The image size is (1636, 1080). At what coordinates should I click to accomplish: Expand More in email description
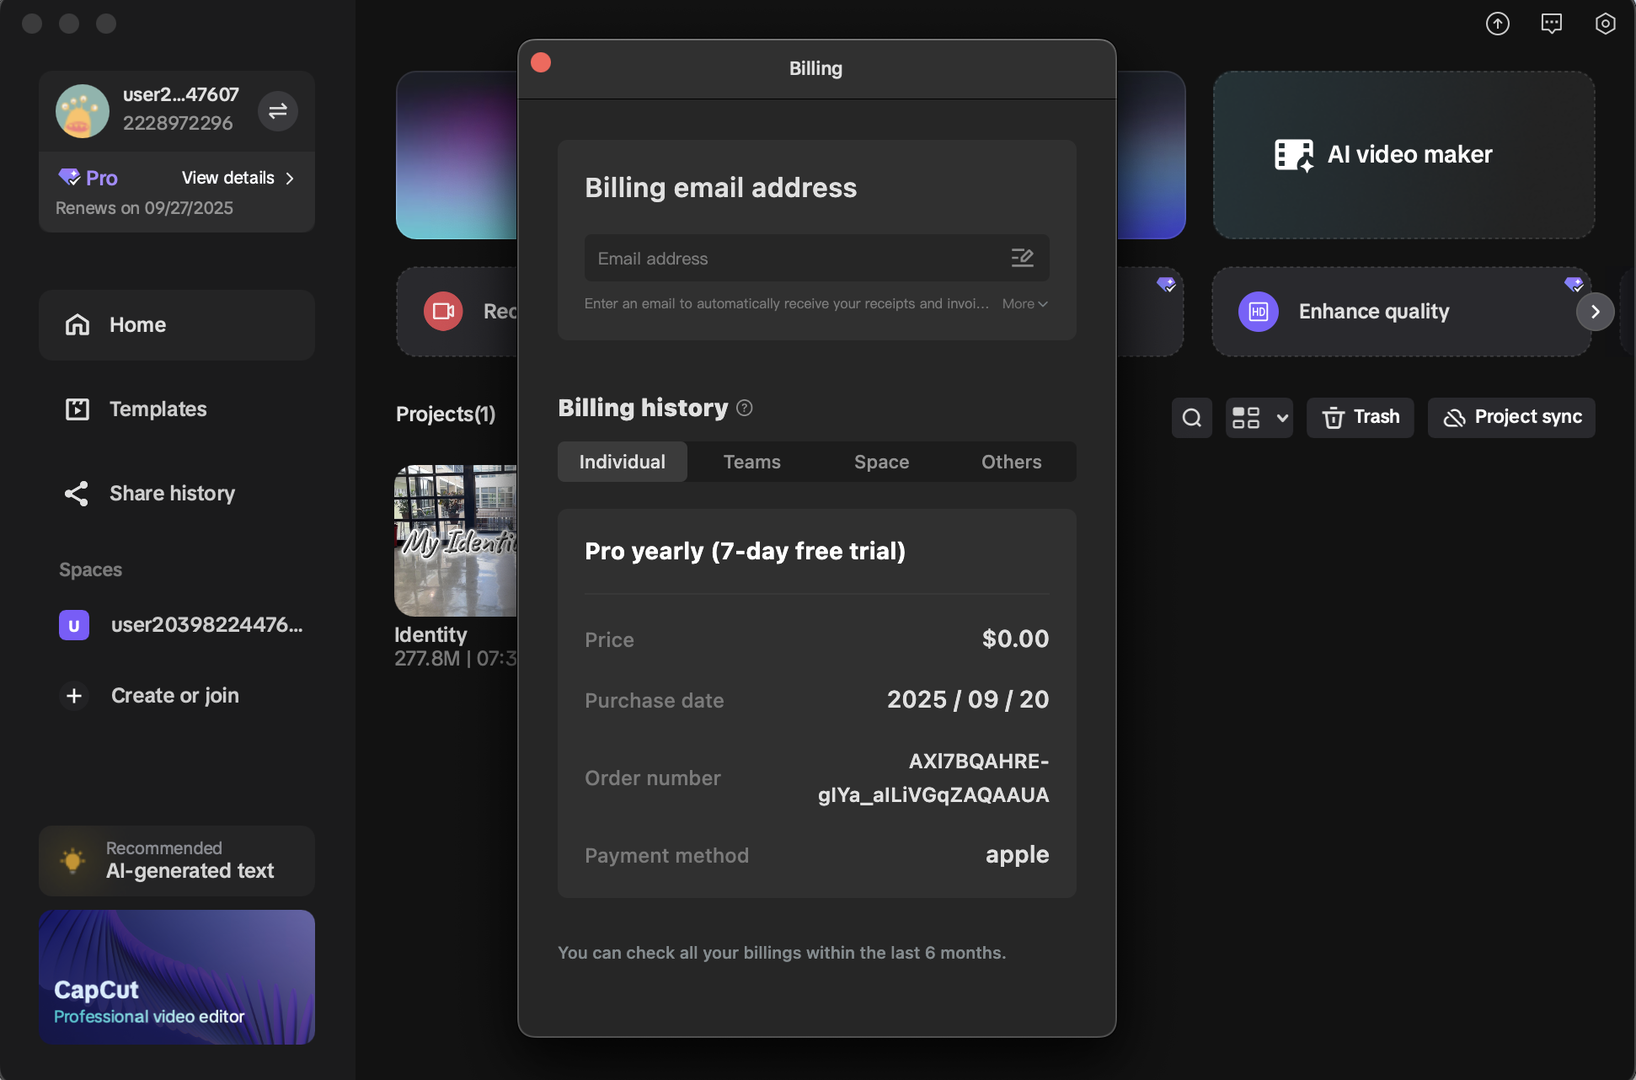(1025, 304)
